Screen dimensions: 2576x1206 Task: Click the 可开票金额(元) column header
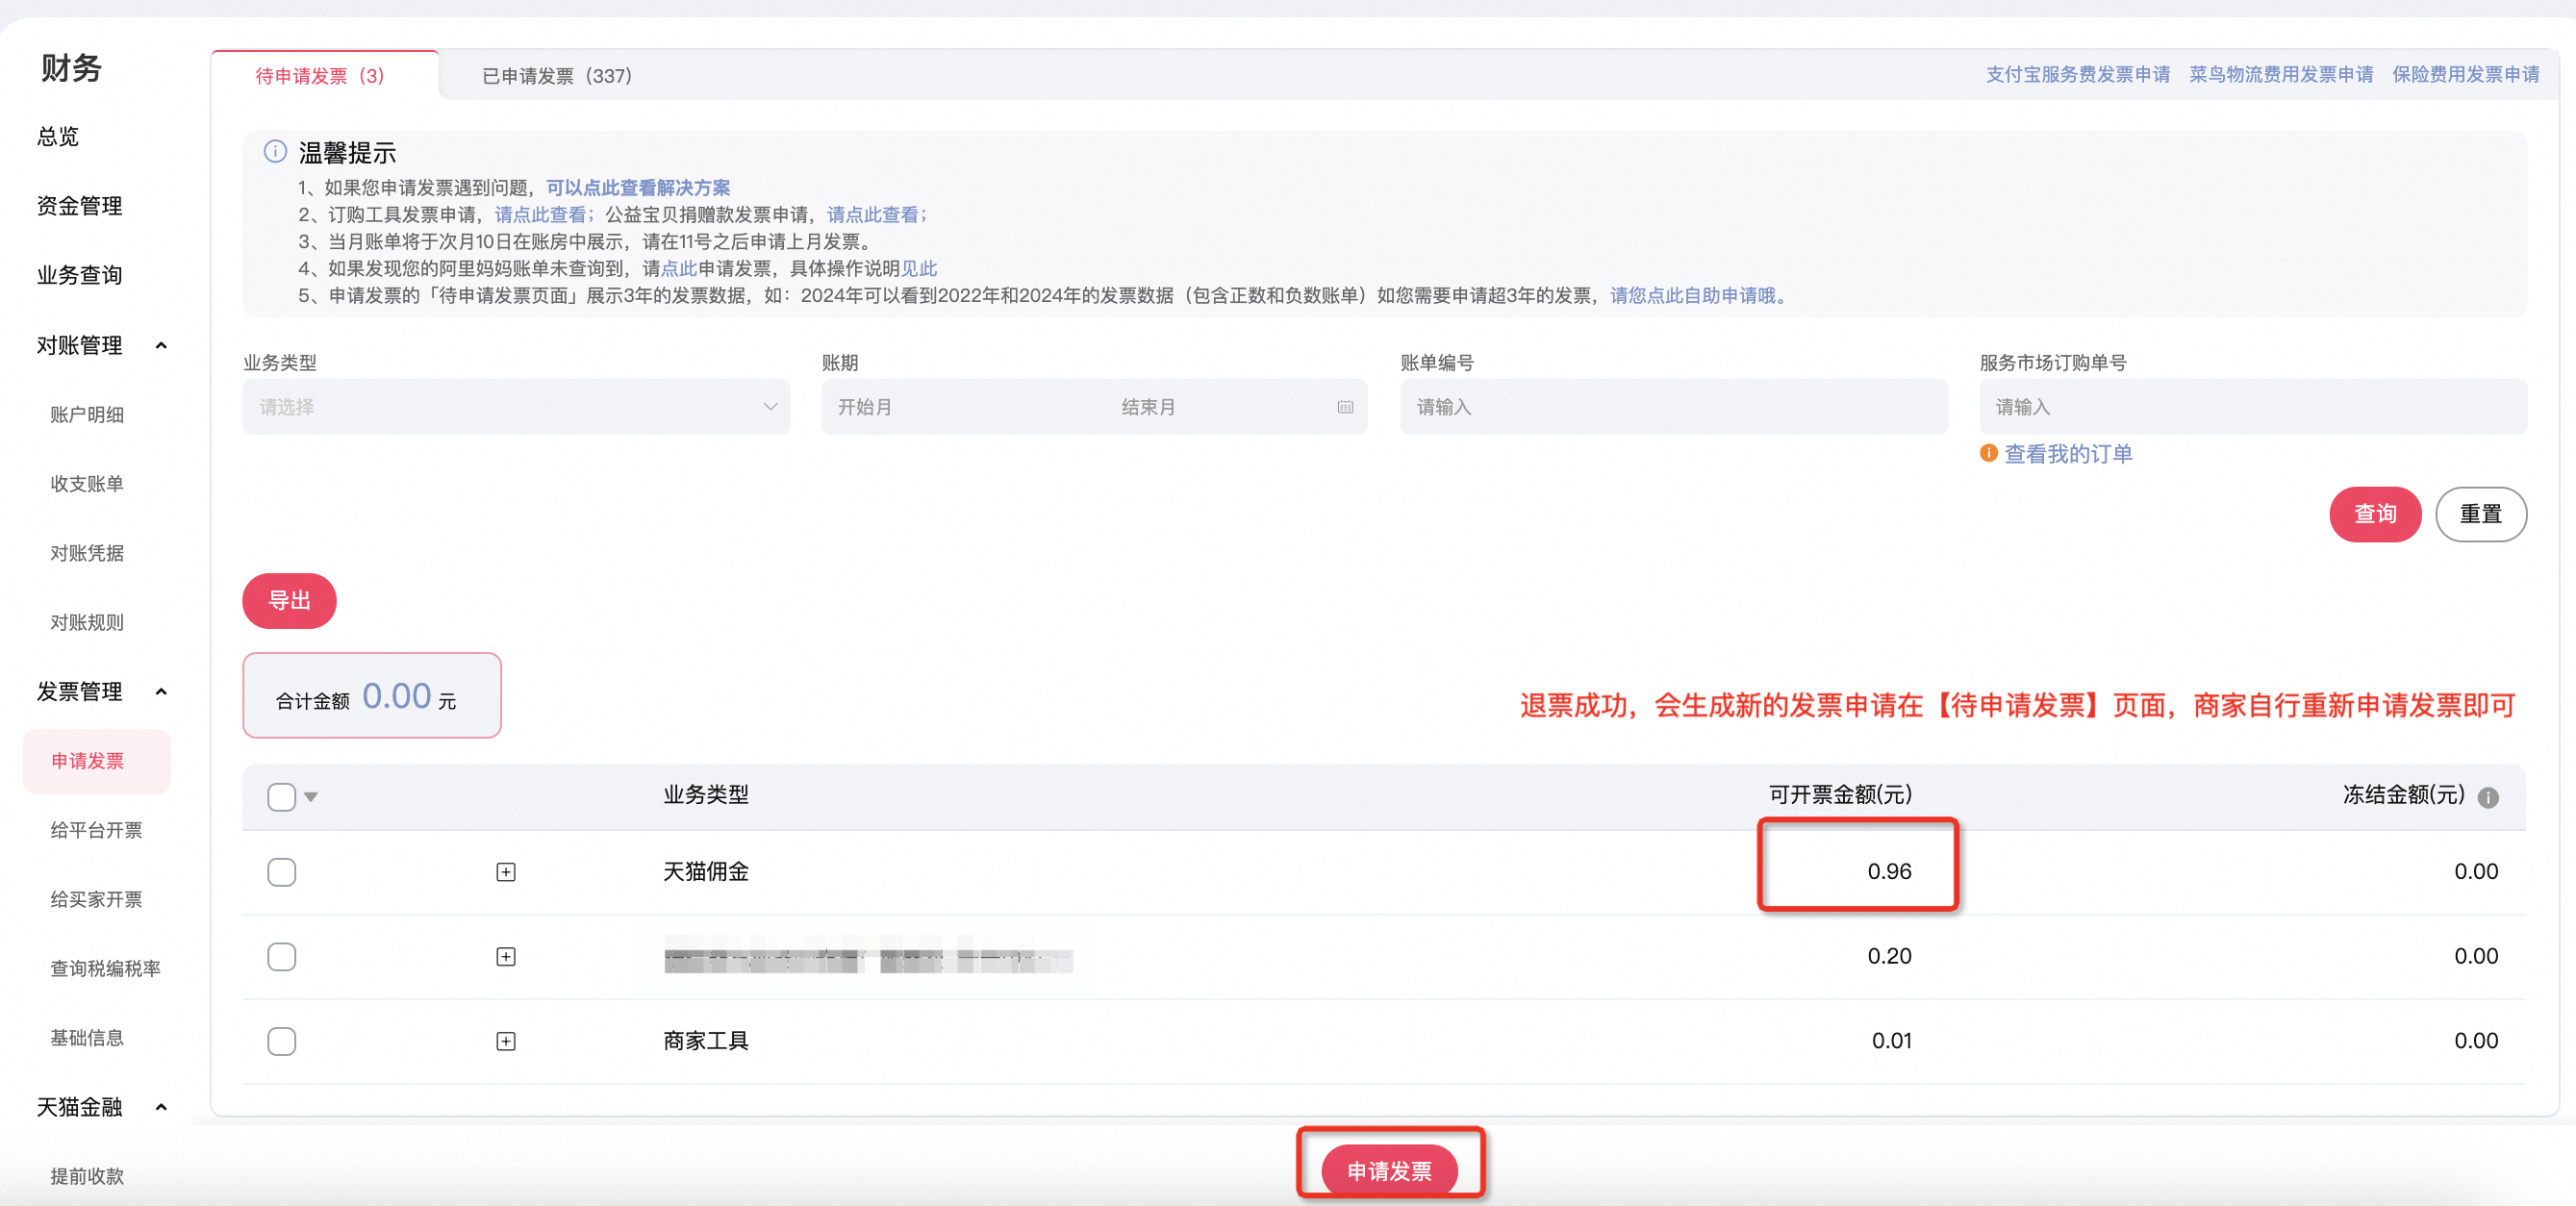(x=1840, y=795)
